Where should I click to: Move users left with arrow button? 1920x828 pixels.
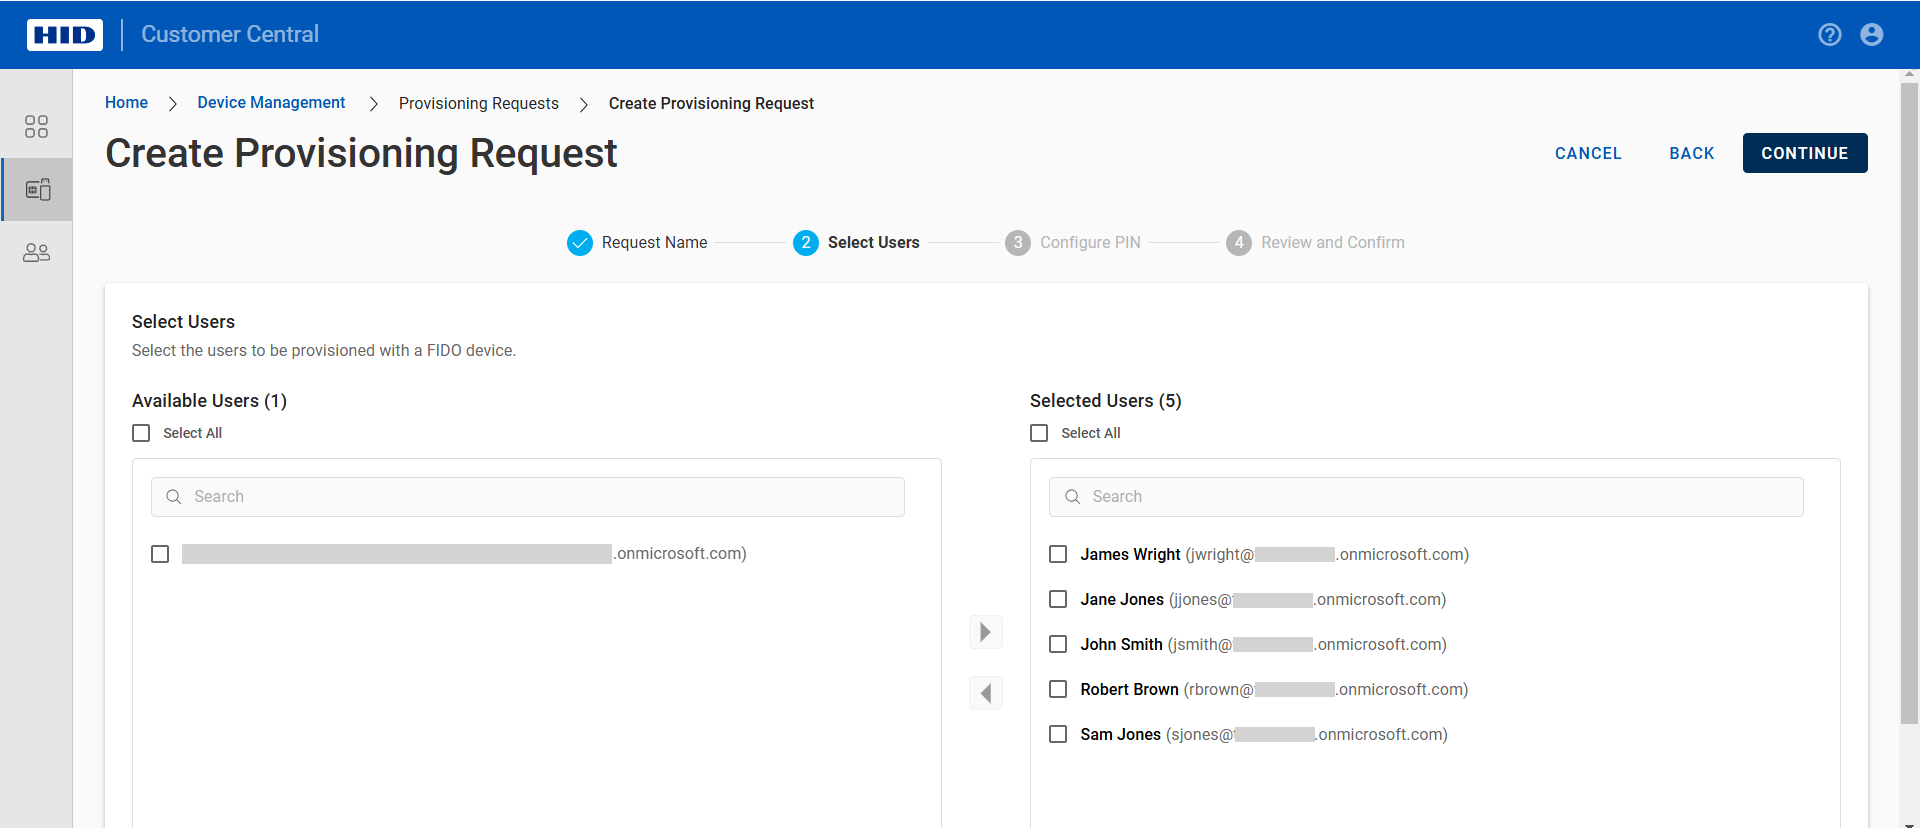pos(985,693)
